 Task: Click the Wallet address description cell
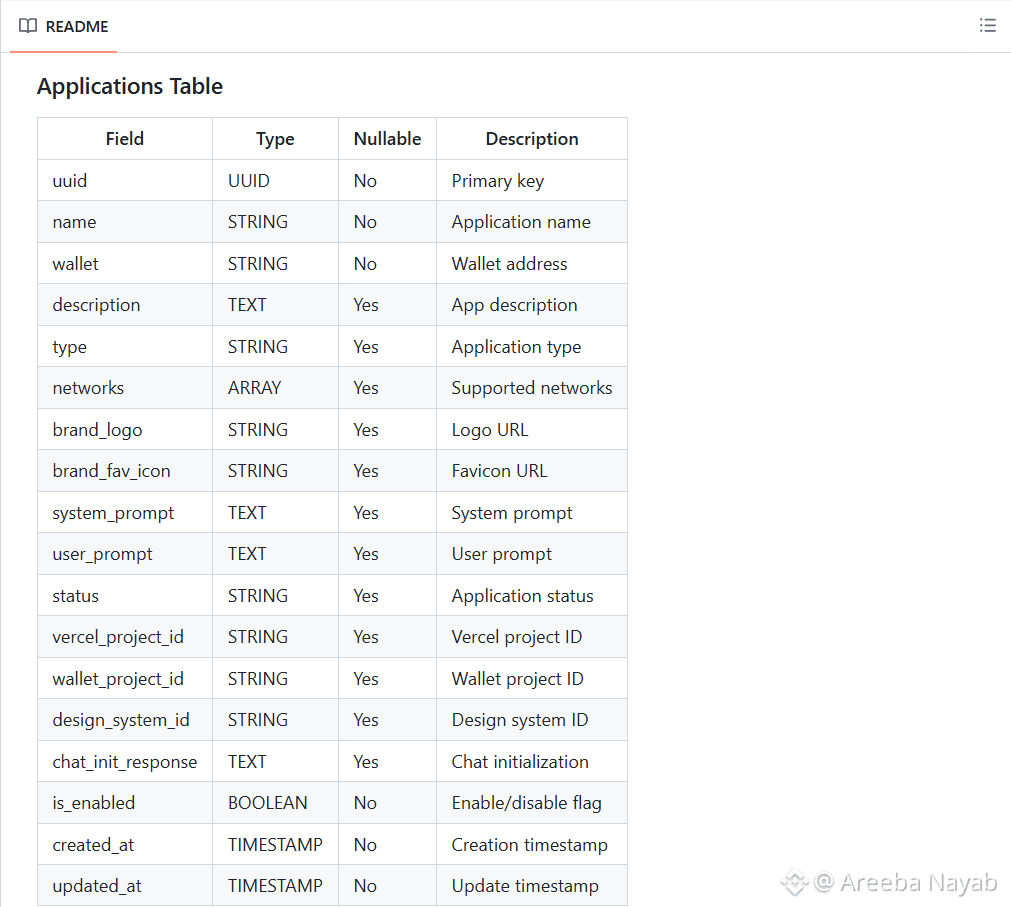coord(532,264)
